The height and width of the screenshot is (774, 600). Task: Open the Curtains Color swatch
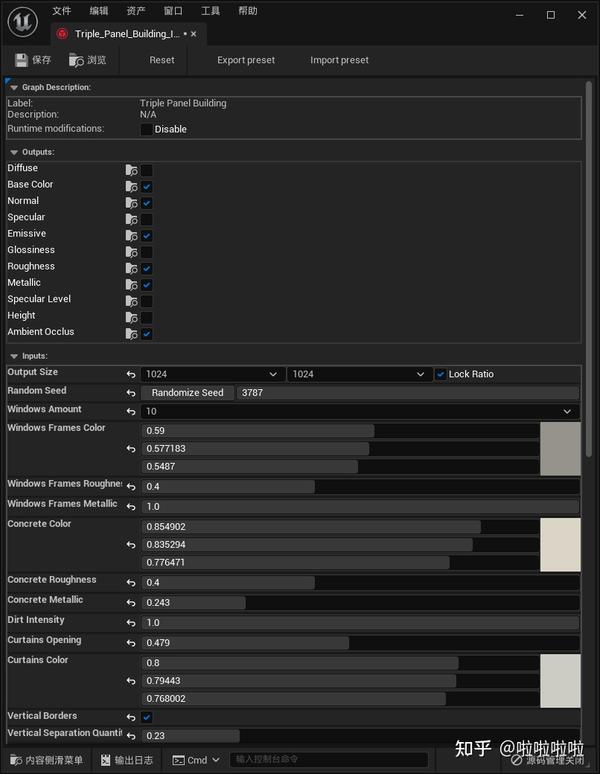[560, 681]
